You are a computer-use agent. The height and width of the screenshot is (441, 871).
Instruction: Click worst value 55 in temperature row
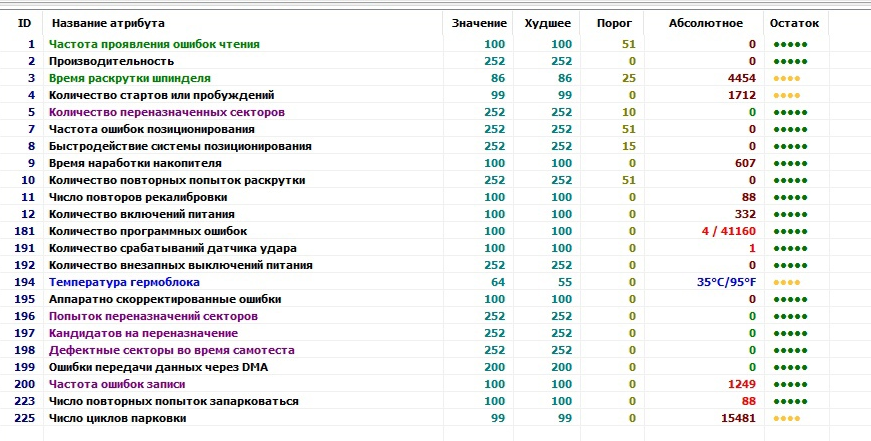565,282
